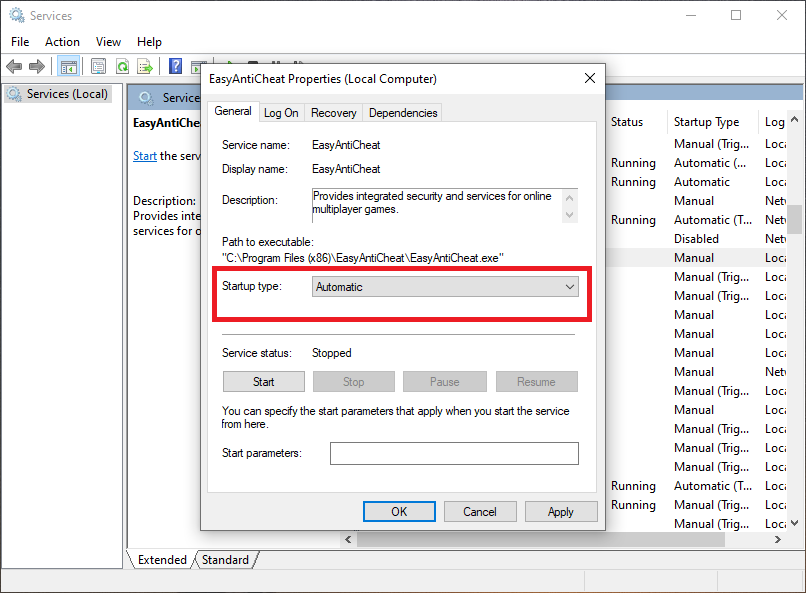Click the Start parameters input field
The image size is (806, 593).
pos(454,453)
